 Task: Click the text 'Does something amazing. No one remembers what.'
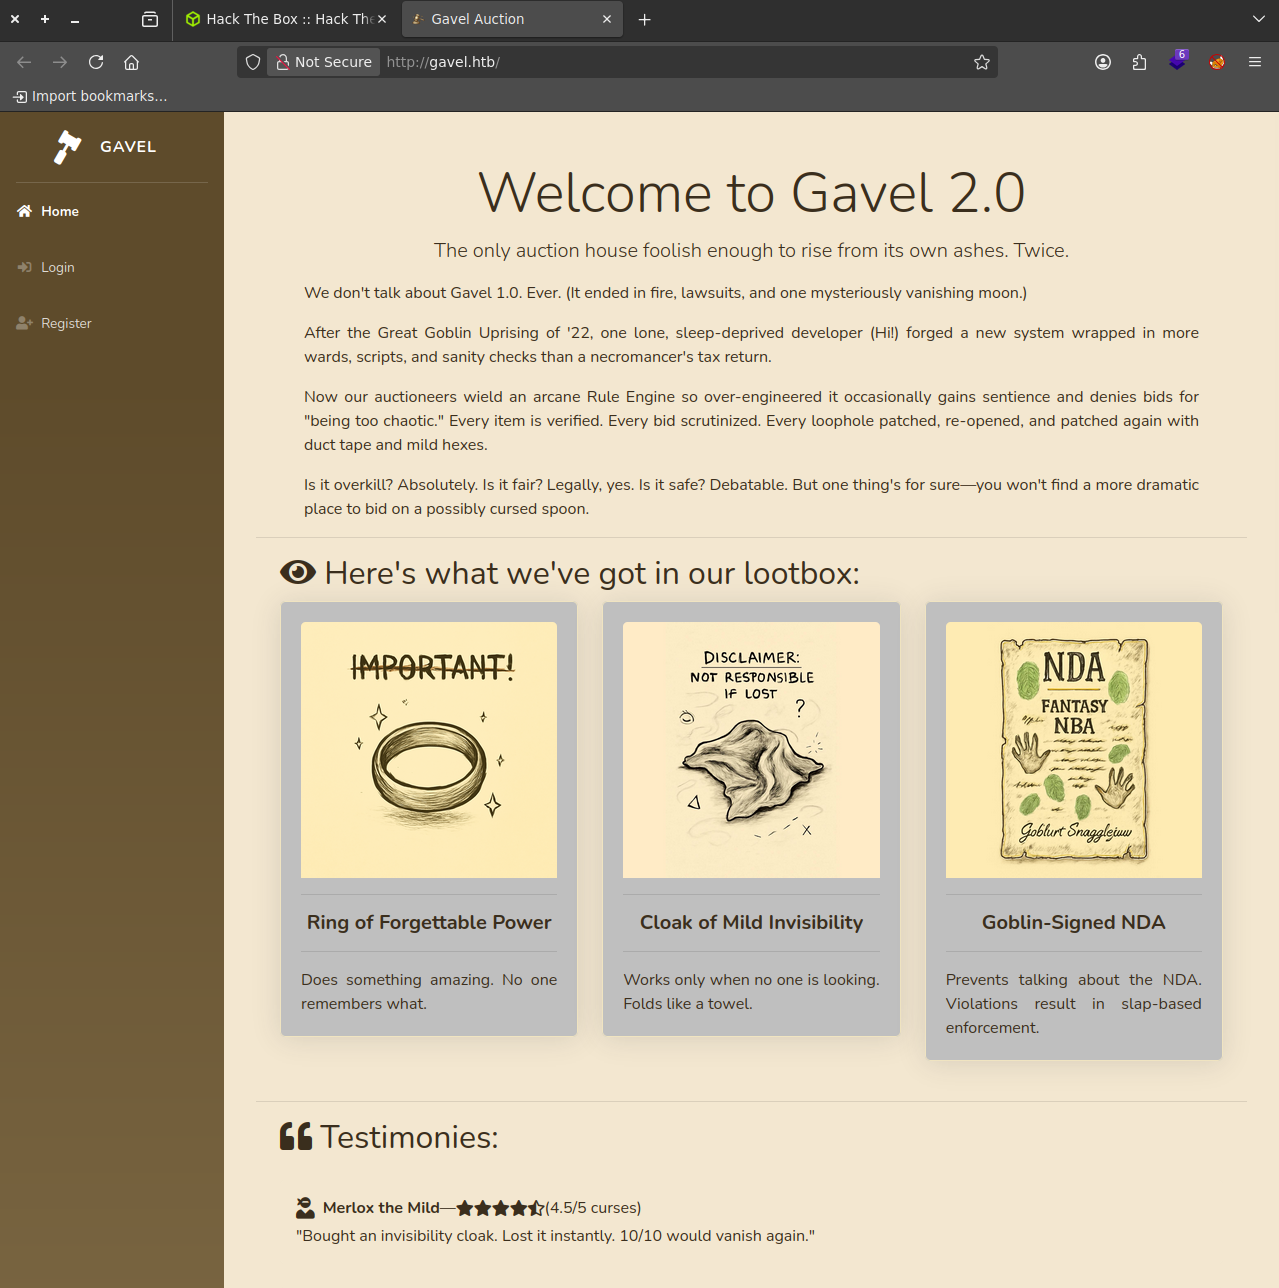(429, 992)
